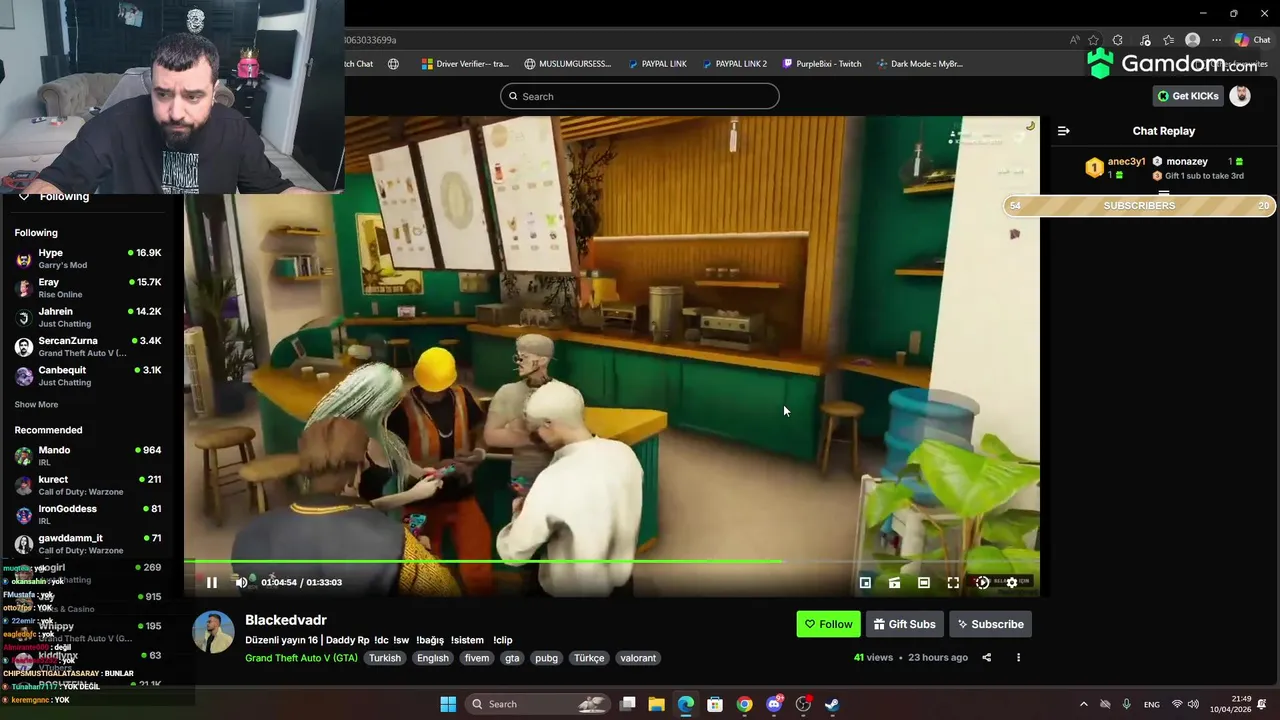Show hidden system tray icons
This screenshot has height=720, width=1280.
pyautogui.click(x=1083, y=704)
